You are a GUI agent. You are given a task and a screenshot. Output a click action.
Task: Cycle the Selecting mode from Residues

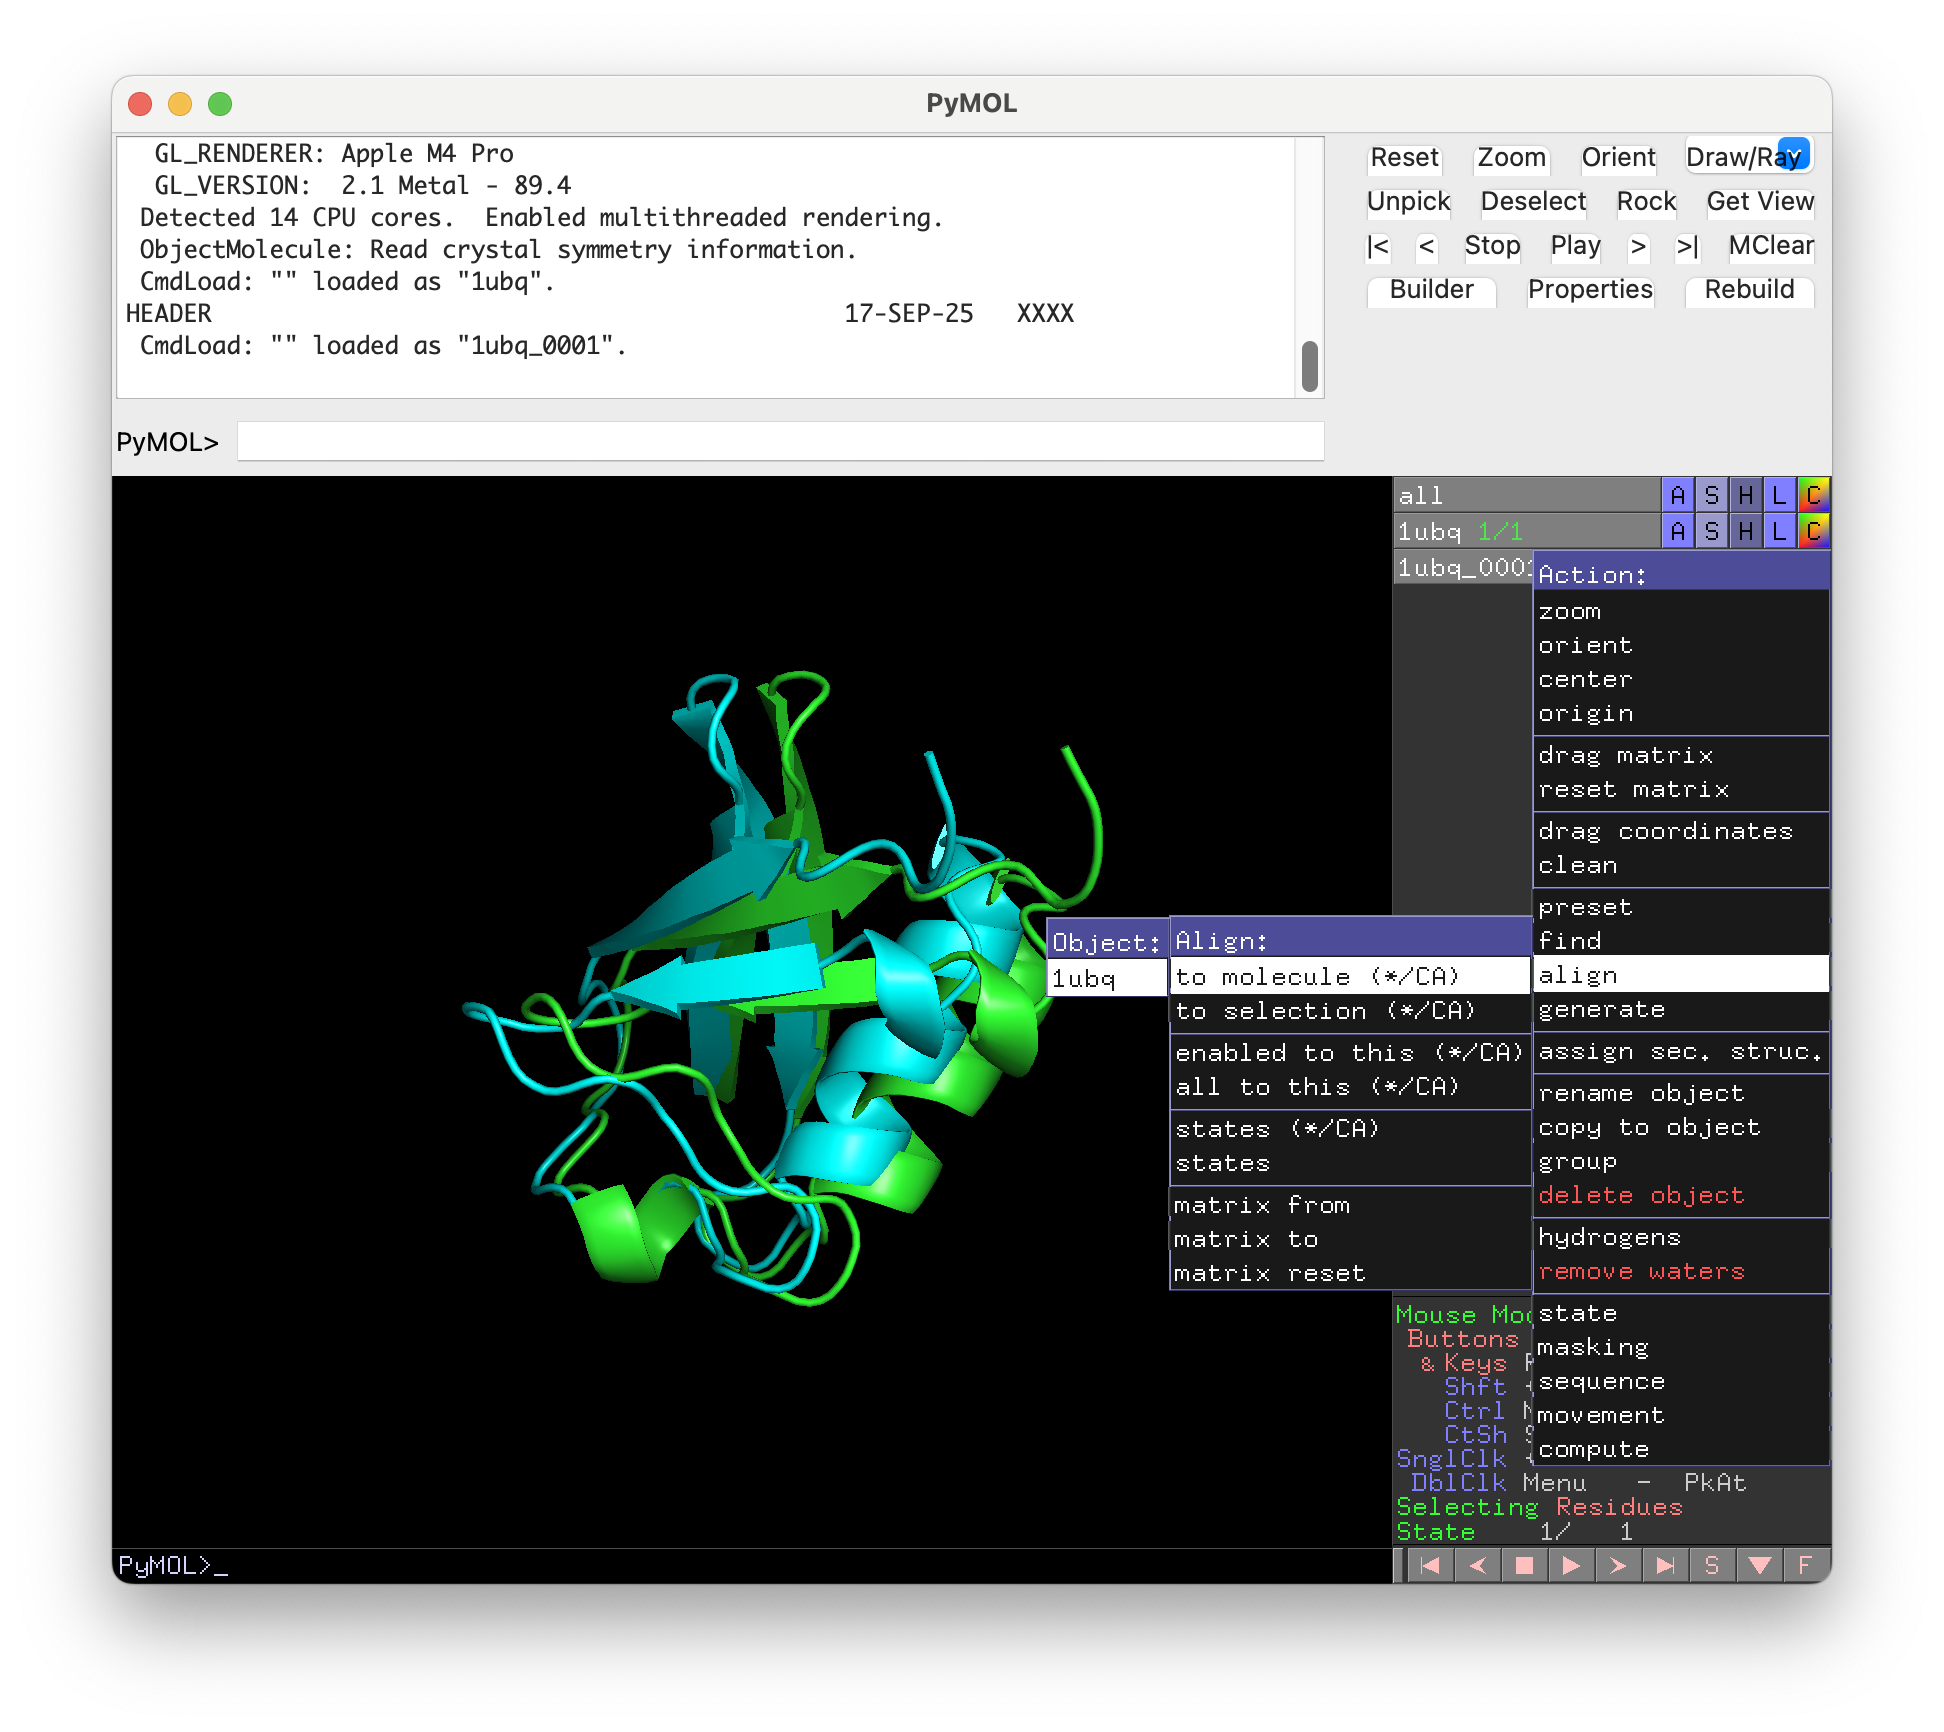click(1620, 1507)
